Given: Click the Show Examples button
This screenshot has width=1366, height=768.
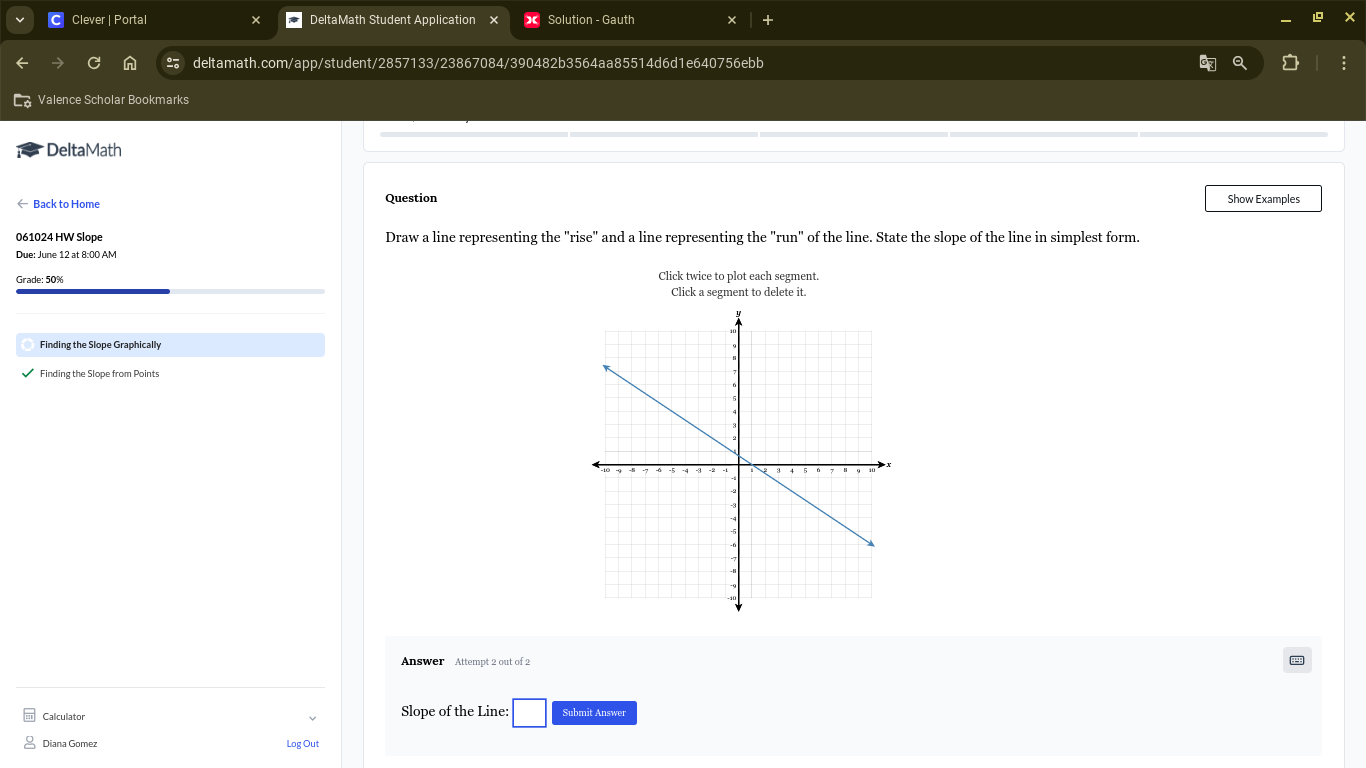Looking at the screenshot, I should pos(1263,199).
